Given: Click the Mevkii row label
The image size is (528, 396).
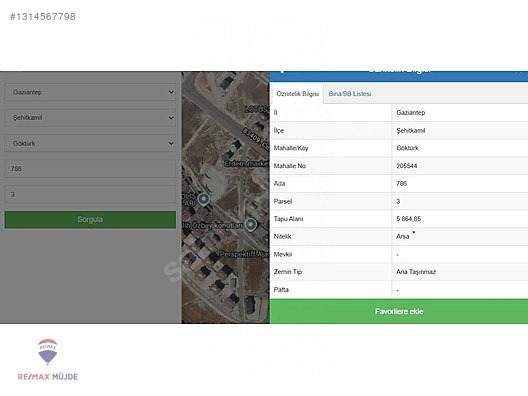Looking at the screenshot, I should [283, 254].
